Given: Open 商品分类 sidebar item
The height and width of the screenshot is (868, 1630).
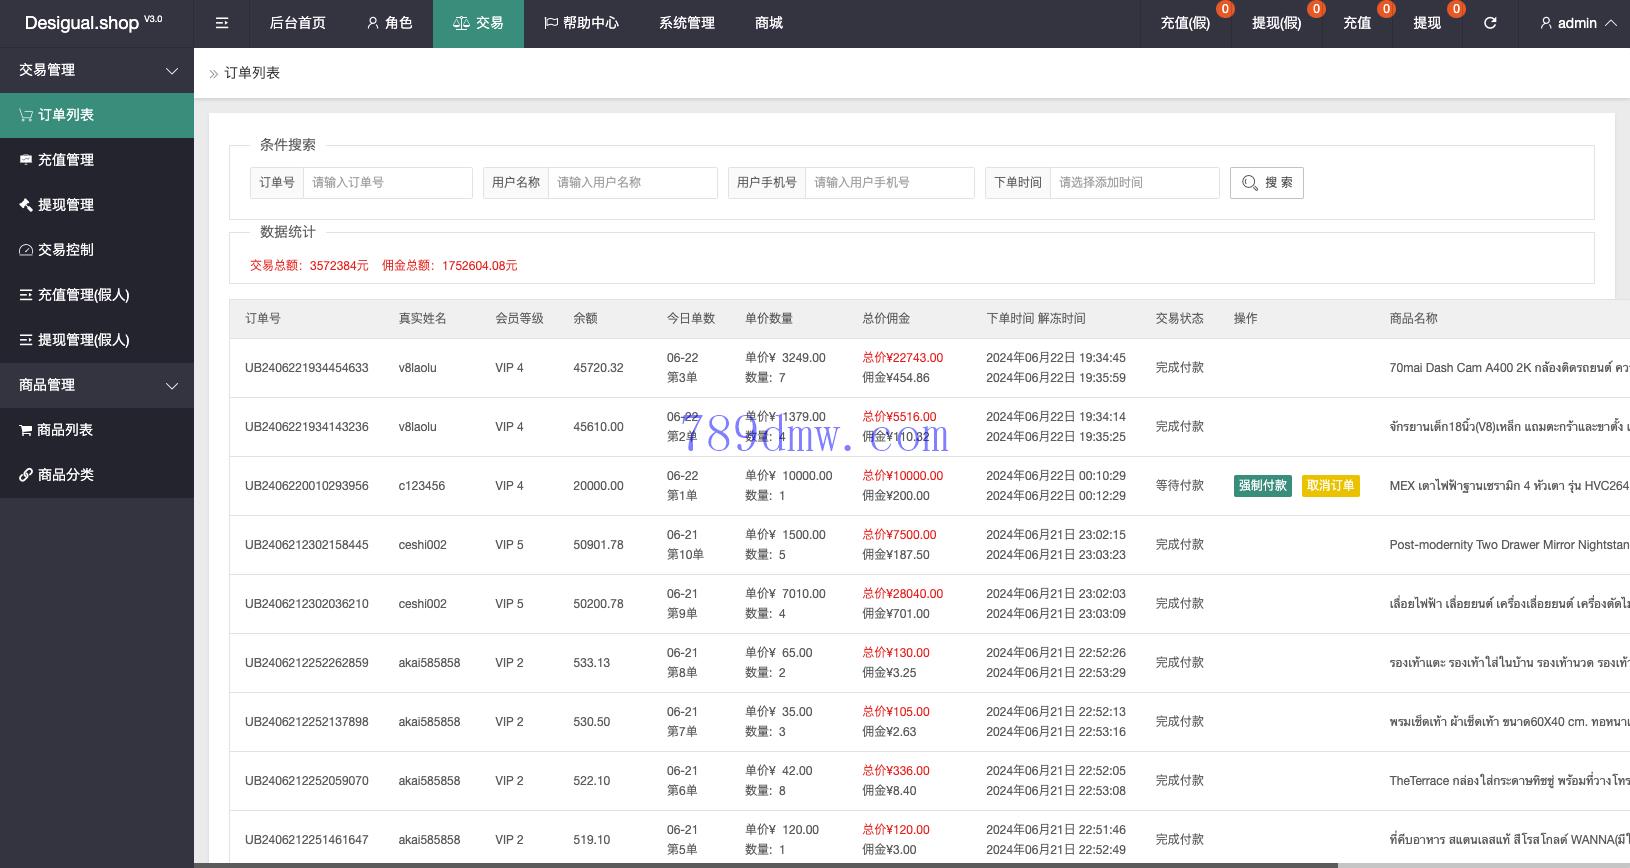Looking at the screenshot, I should click(x=65, y=475).
